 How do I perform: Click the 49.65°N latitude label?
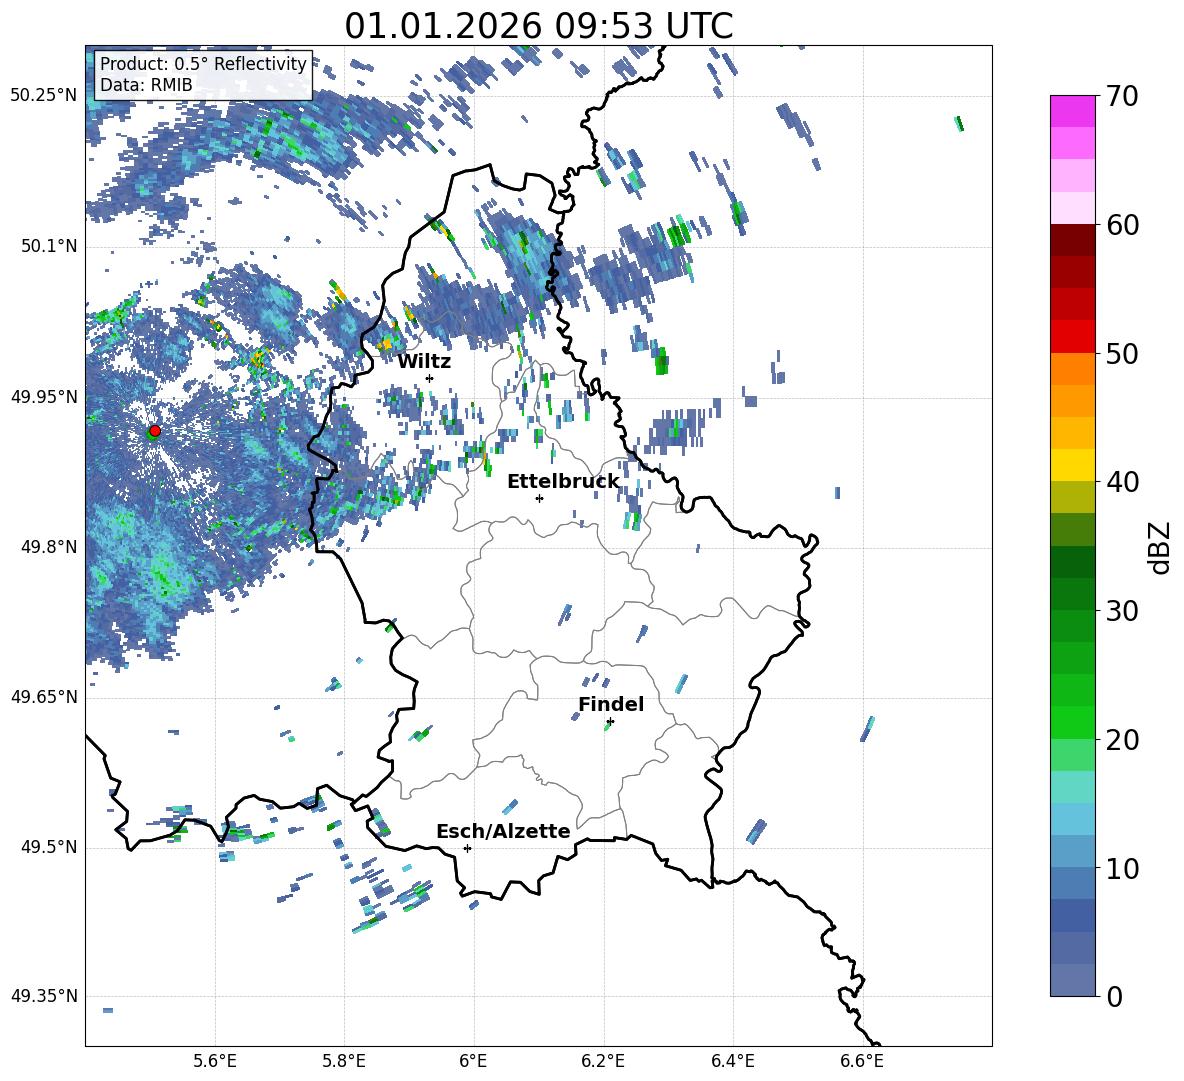pyautogui.click(x=44, y=698)
